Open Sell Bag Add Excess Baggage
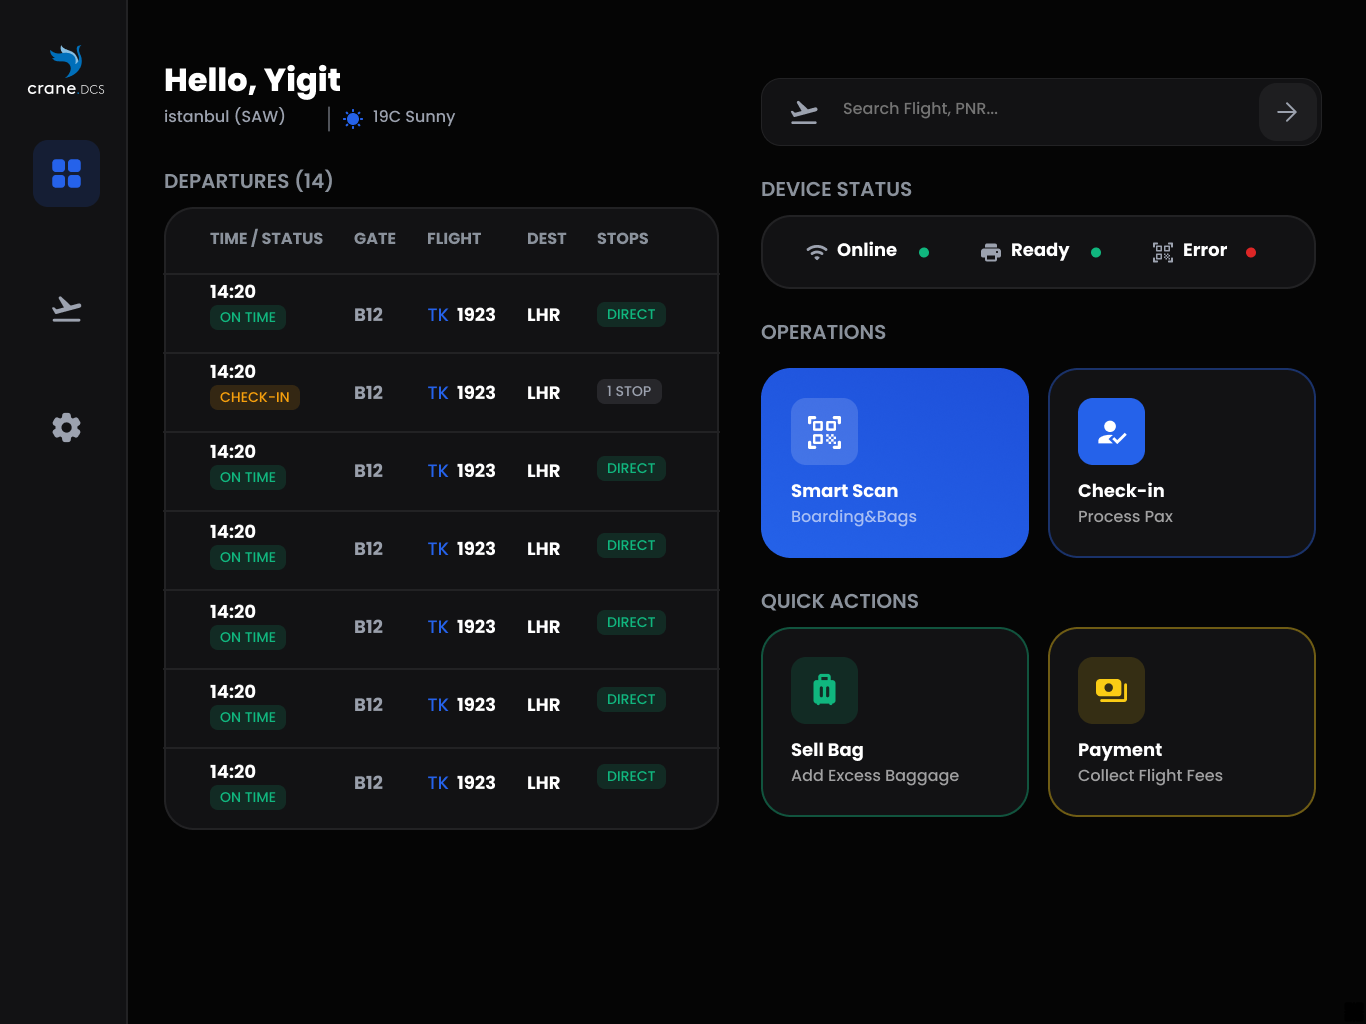1366x1024 pixels. click(x=895, y=722)
